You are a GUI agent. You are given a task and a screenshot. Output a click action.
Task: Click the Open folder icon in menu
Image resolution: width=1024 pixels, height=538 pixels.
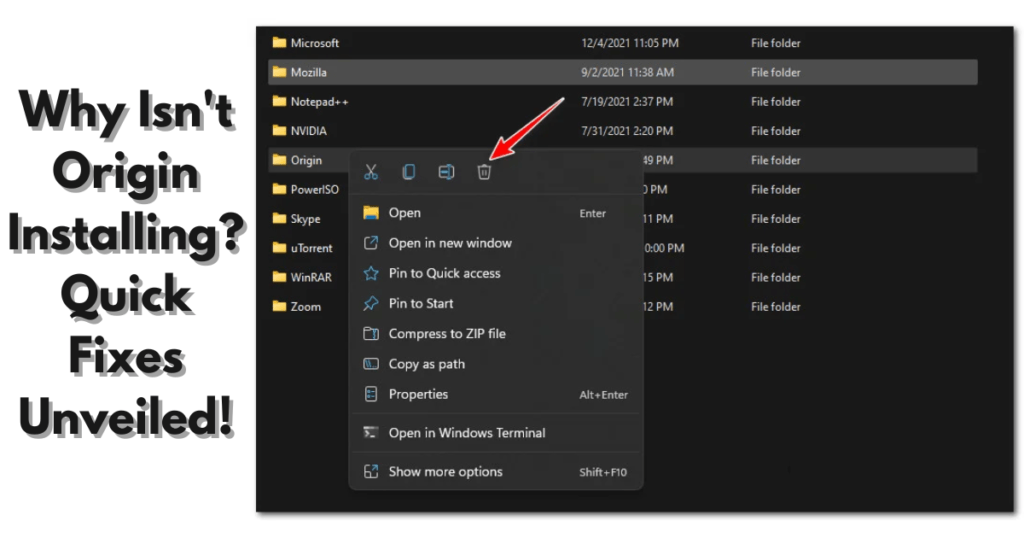coord(371,212)
